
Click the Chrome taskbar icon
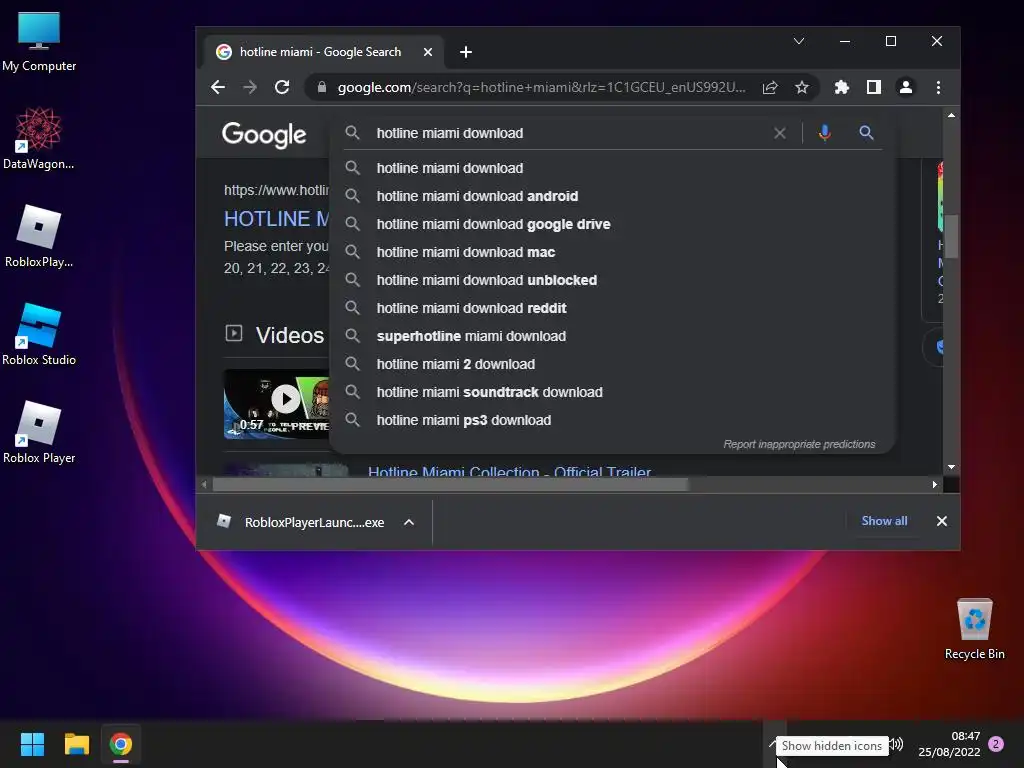(x=121, y=744)
